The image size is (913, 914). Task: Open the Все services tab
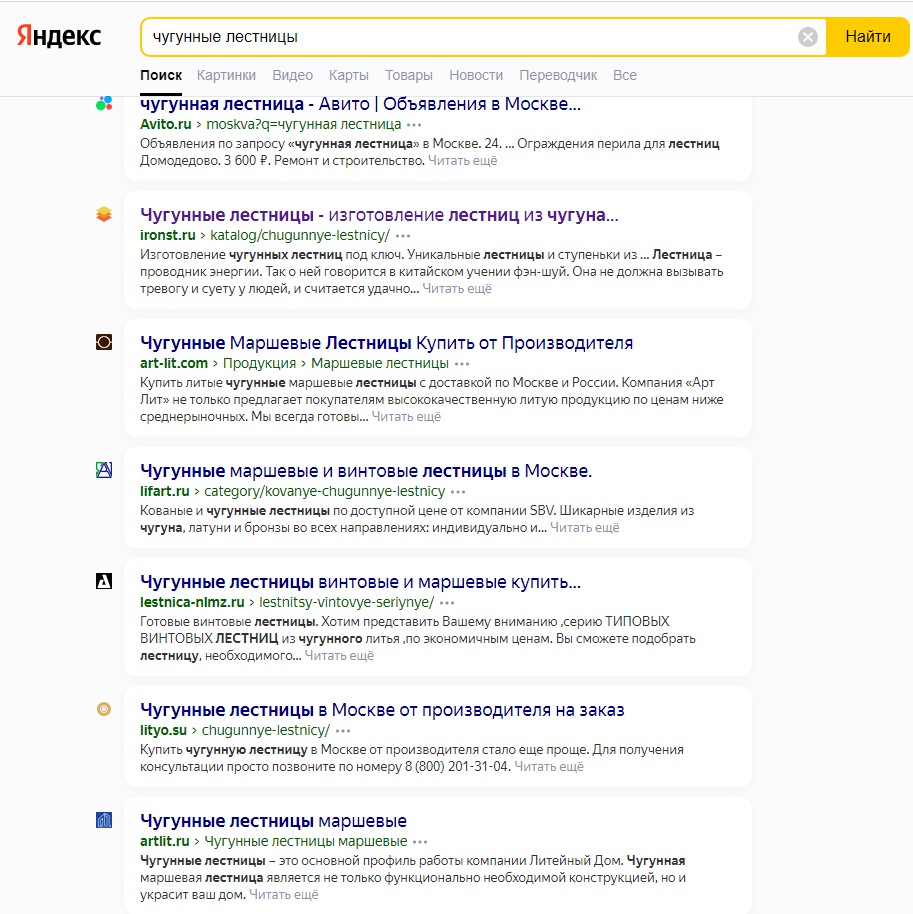(625, 75)
